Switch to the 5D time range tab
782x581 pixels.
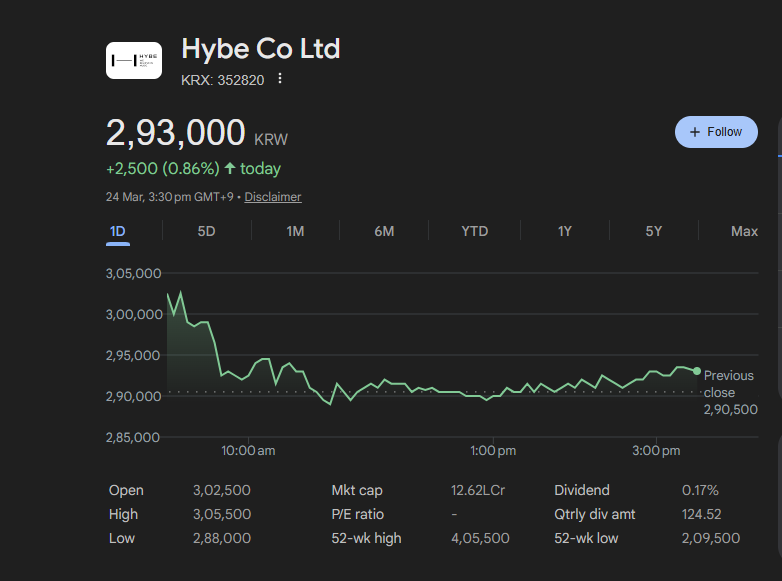point(206,231)
